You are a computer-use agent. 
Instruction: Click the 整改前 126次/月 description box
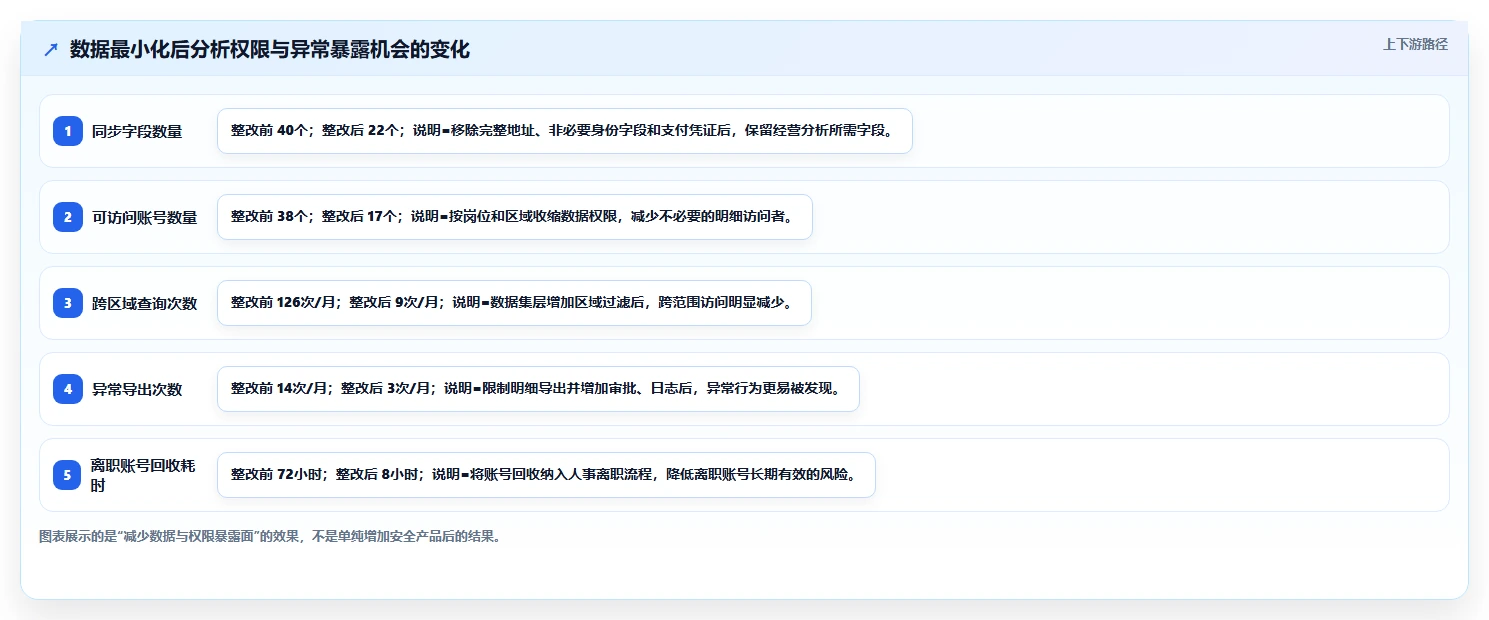click(514, 303)
